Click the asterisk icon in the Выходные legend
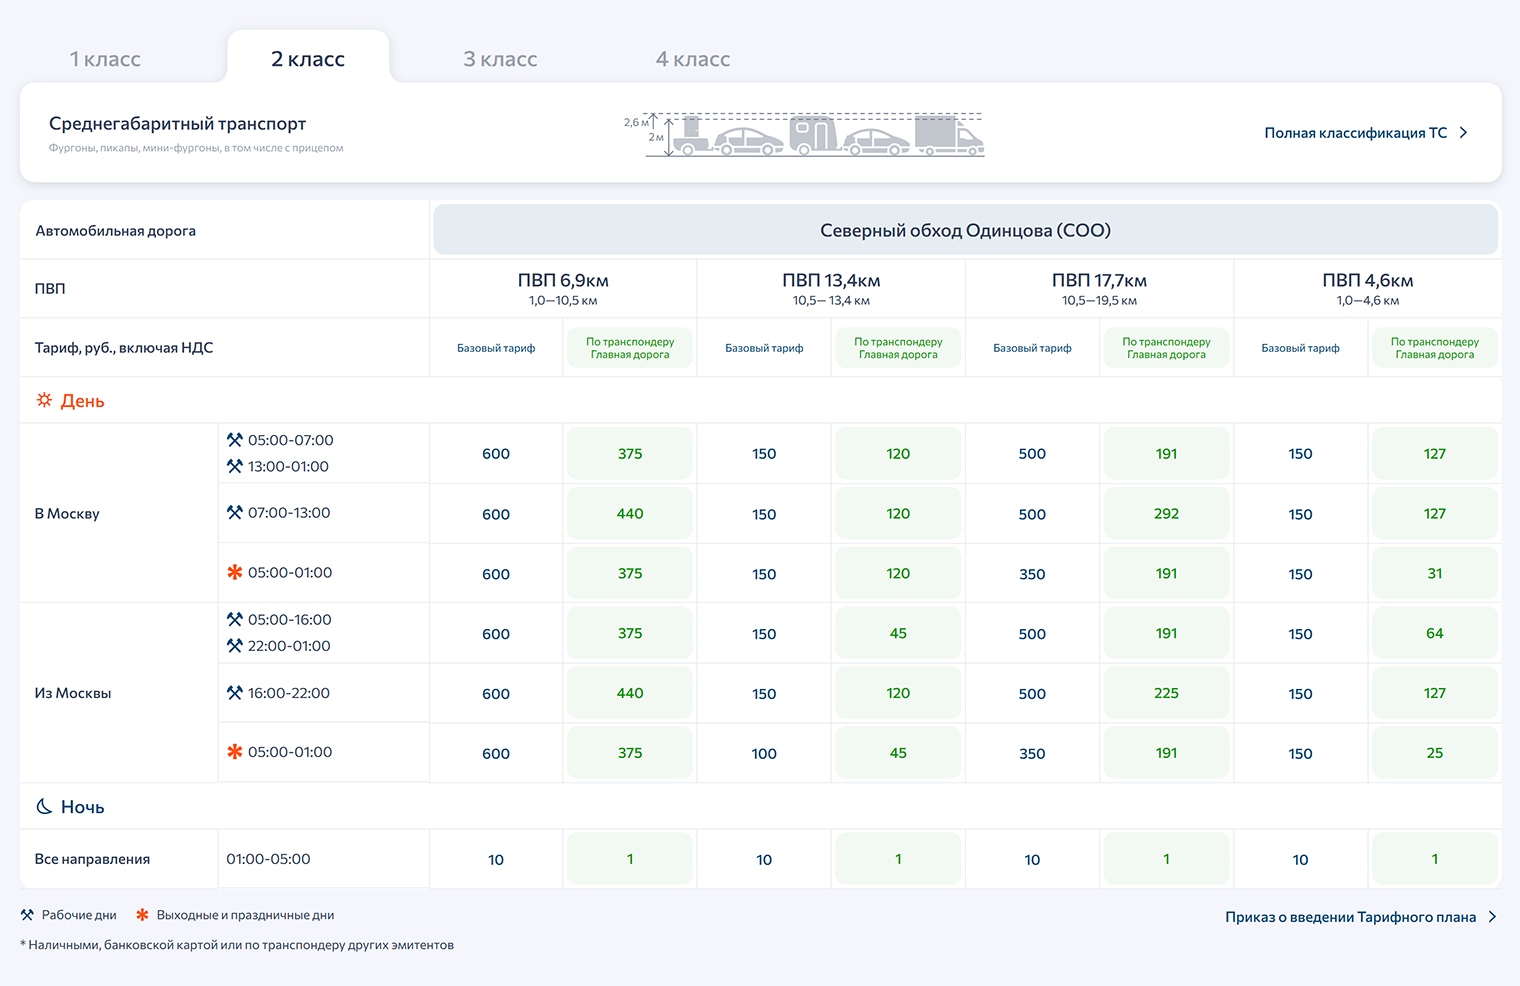Image resolution: width=1520 pixels, height=986 pixels. [x=142, y=915]
